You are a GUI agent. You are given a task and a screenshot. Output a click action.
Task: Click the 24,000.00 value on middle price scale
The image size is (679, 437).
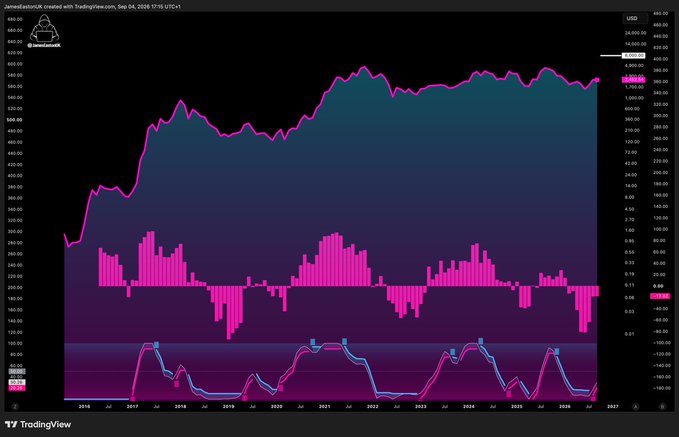pos(635,33)
